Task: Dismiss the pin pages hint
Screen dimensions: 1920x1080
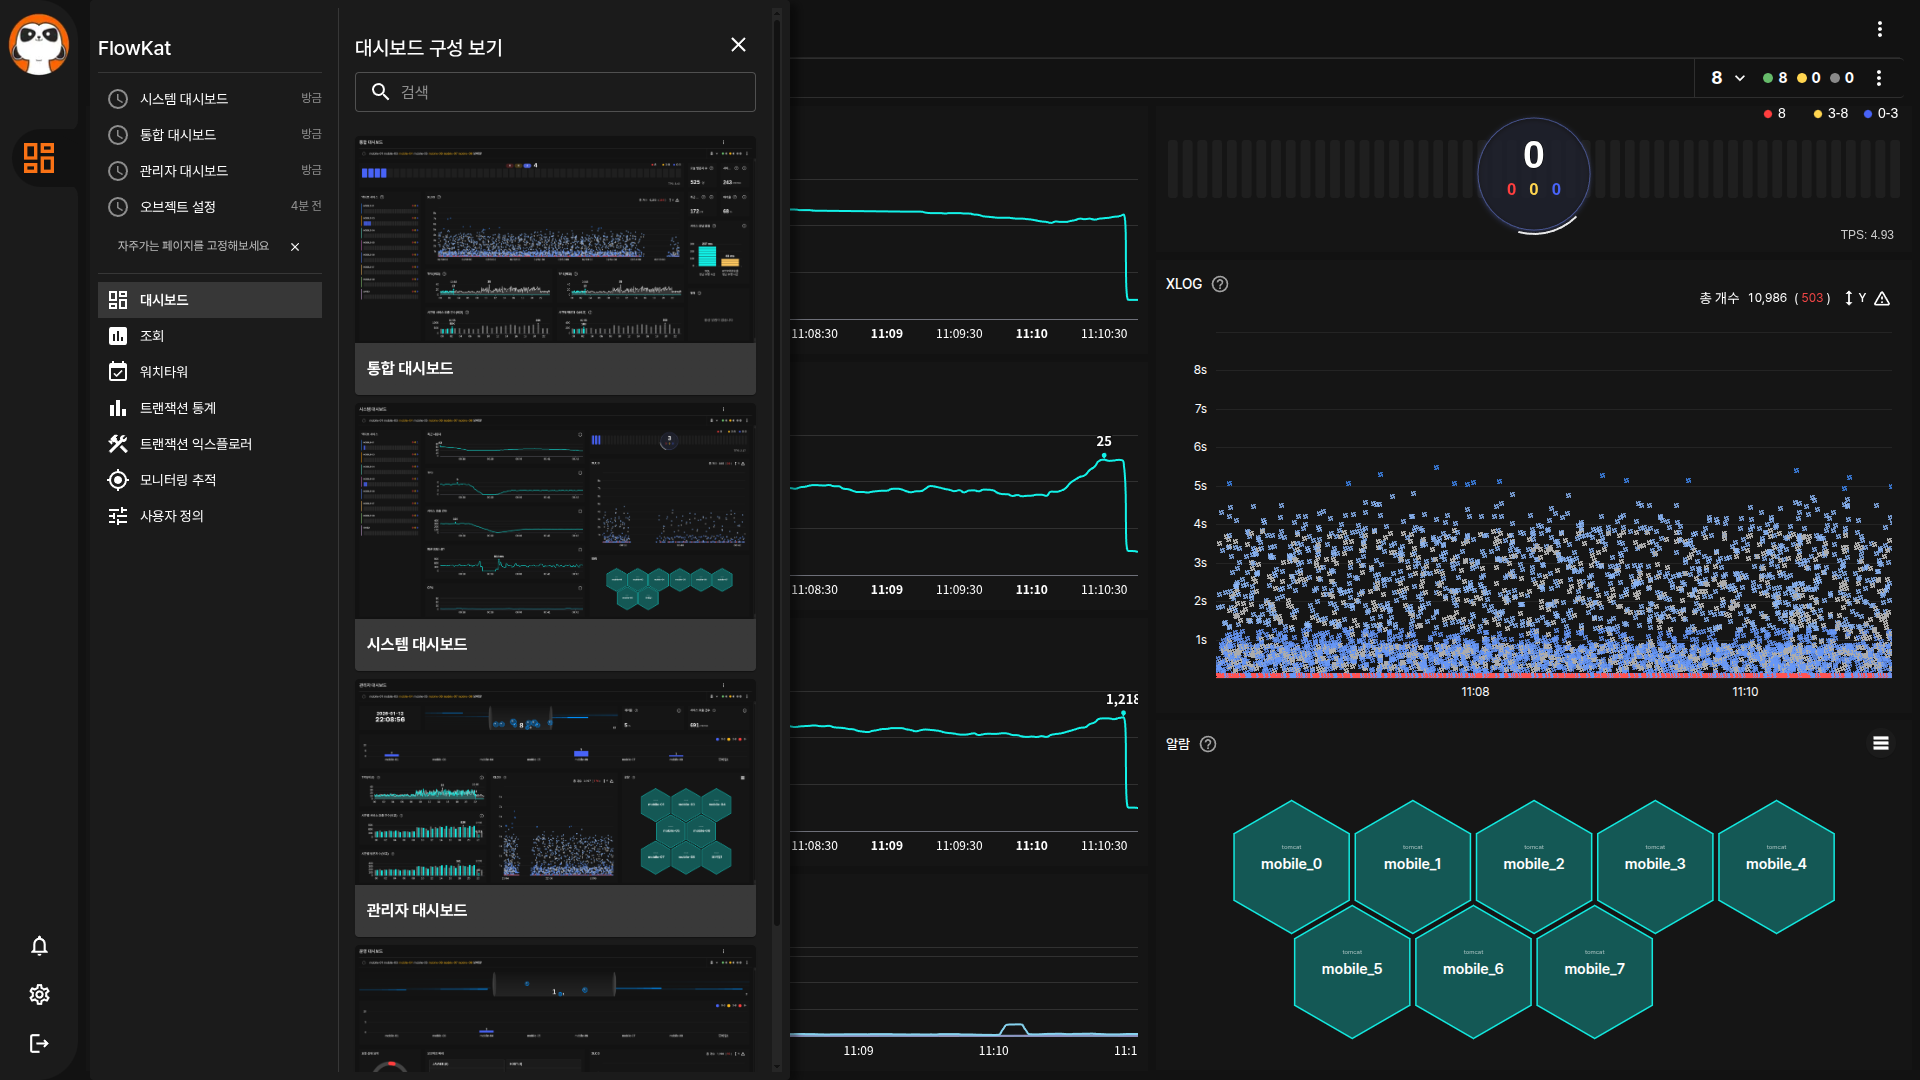Action: point(295,247)
